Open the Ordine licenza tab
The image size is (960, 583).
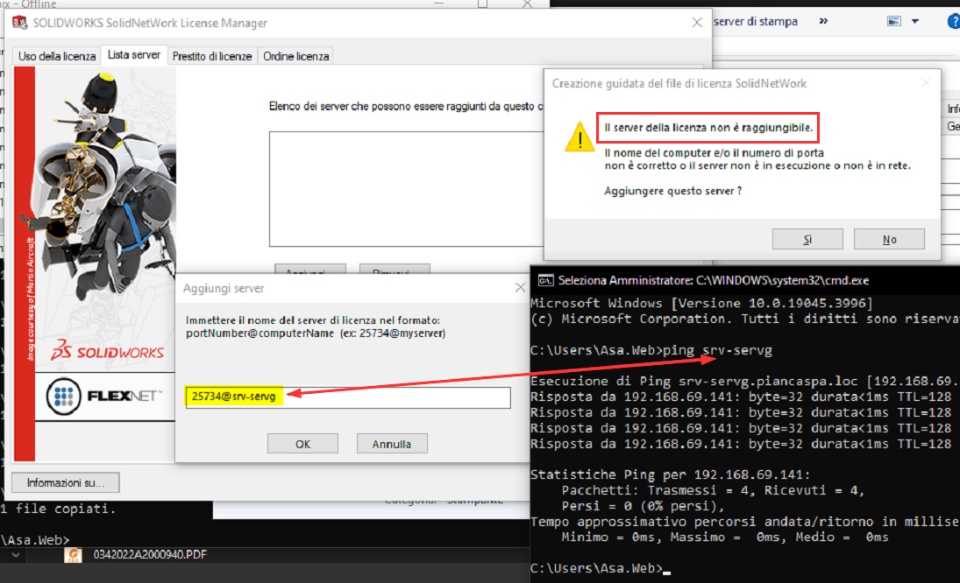tap(296, 56)
